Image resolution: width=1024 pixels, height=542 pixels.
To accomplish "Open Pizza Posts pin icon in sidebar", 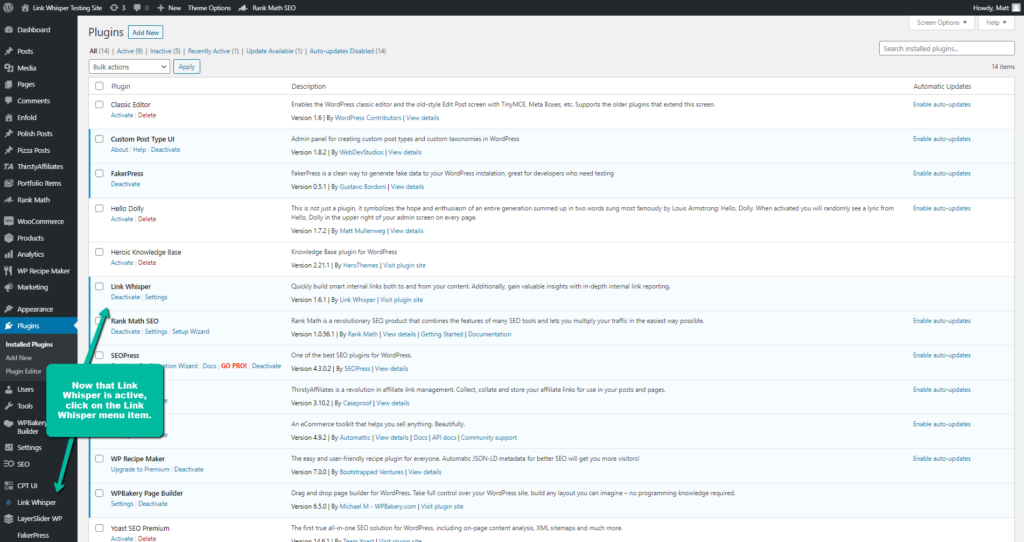I will [x=8, y=150].
